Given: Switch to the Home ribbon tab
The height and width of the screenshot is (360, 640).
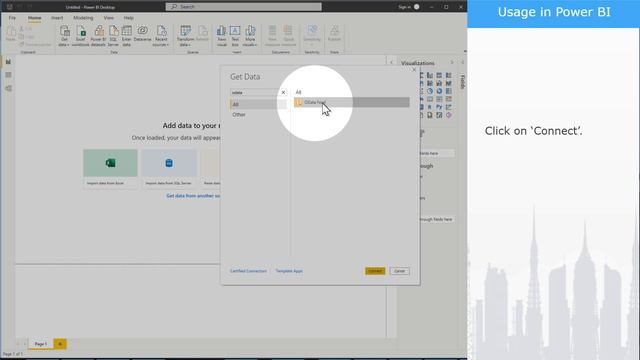Looking at the screenshot, I should [x=34, y=18].
